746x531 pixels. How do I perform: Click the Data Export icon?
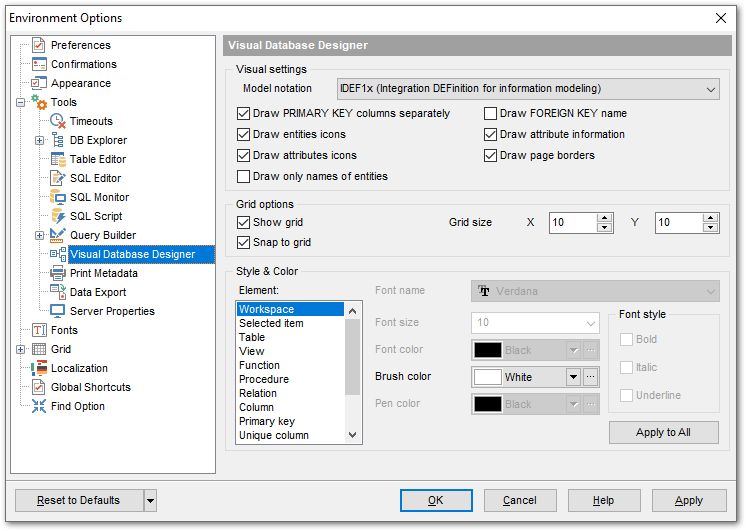tap(58, 292)
